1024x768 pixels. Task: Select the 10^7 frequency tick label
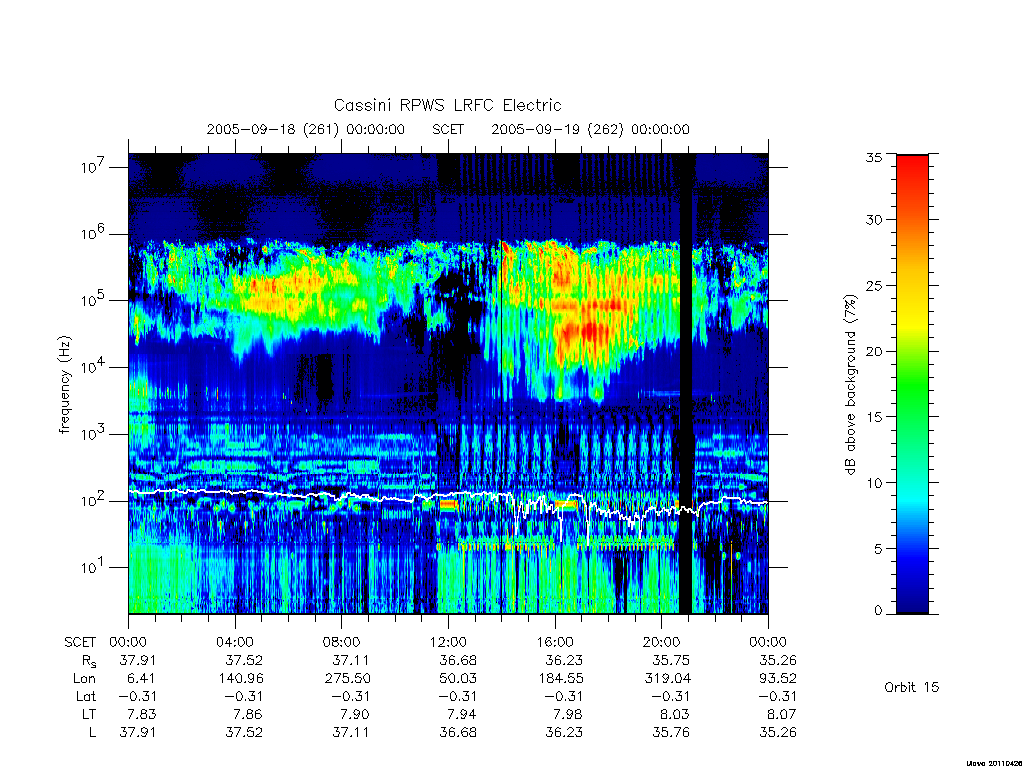click(x=93, y=167)
